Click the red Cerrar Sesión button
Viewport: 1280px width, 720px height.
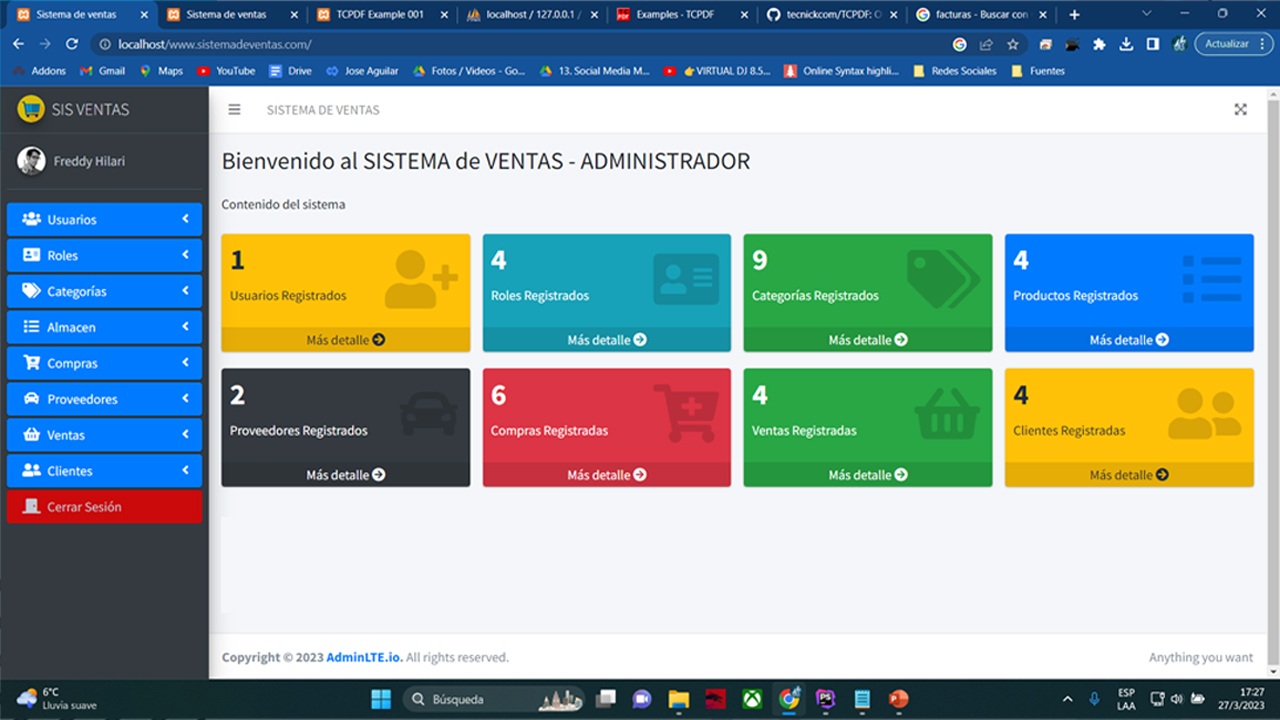(104, 507)
